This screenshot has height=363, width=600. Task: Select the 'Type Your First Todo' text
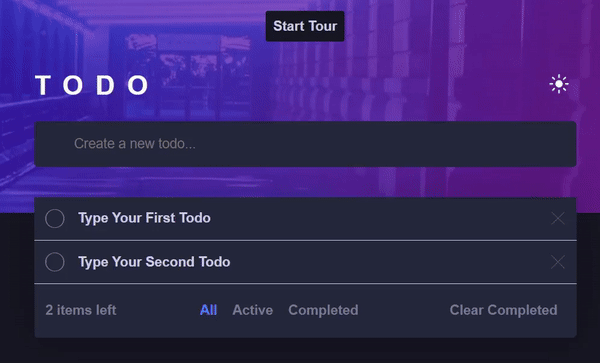[144, 218]
